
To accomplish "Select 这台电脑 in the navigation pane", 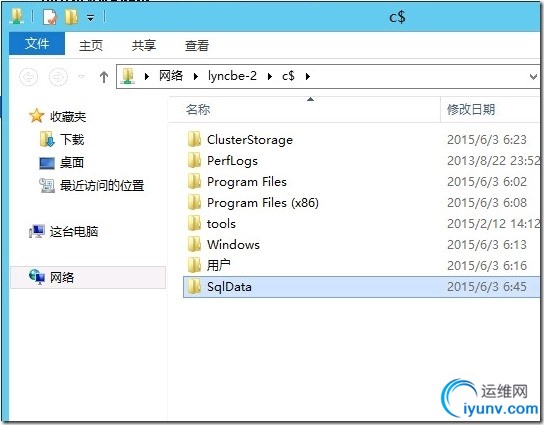I will [x=74, y=231].
